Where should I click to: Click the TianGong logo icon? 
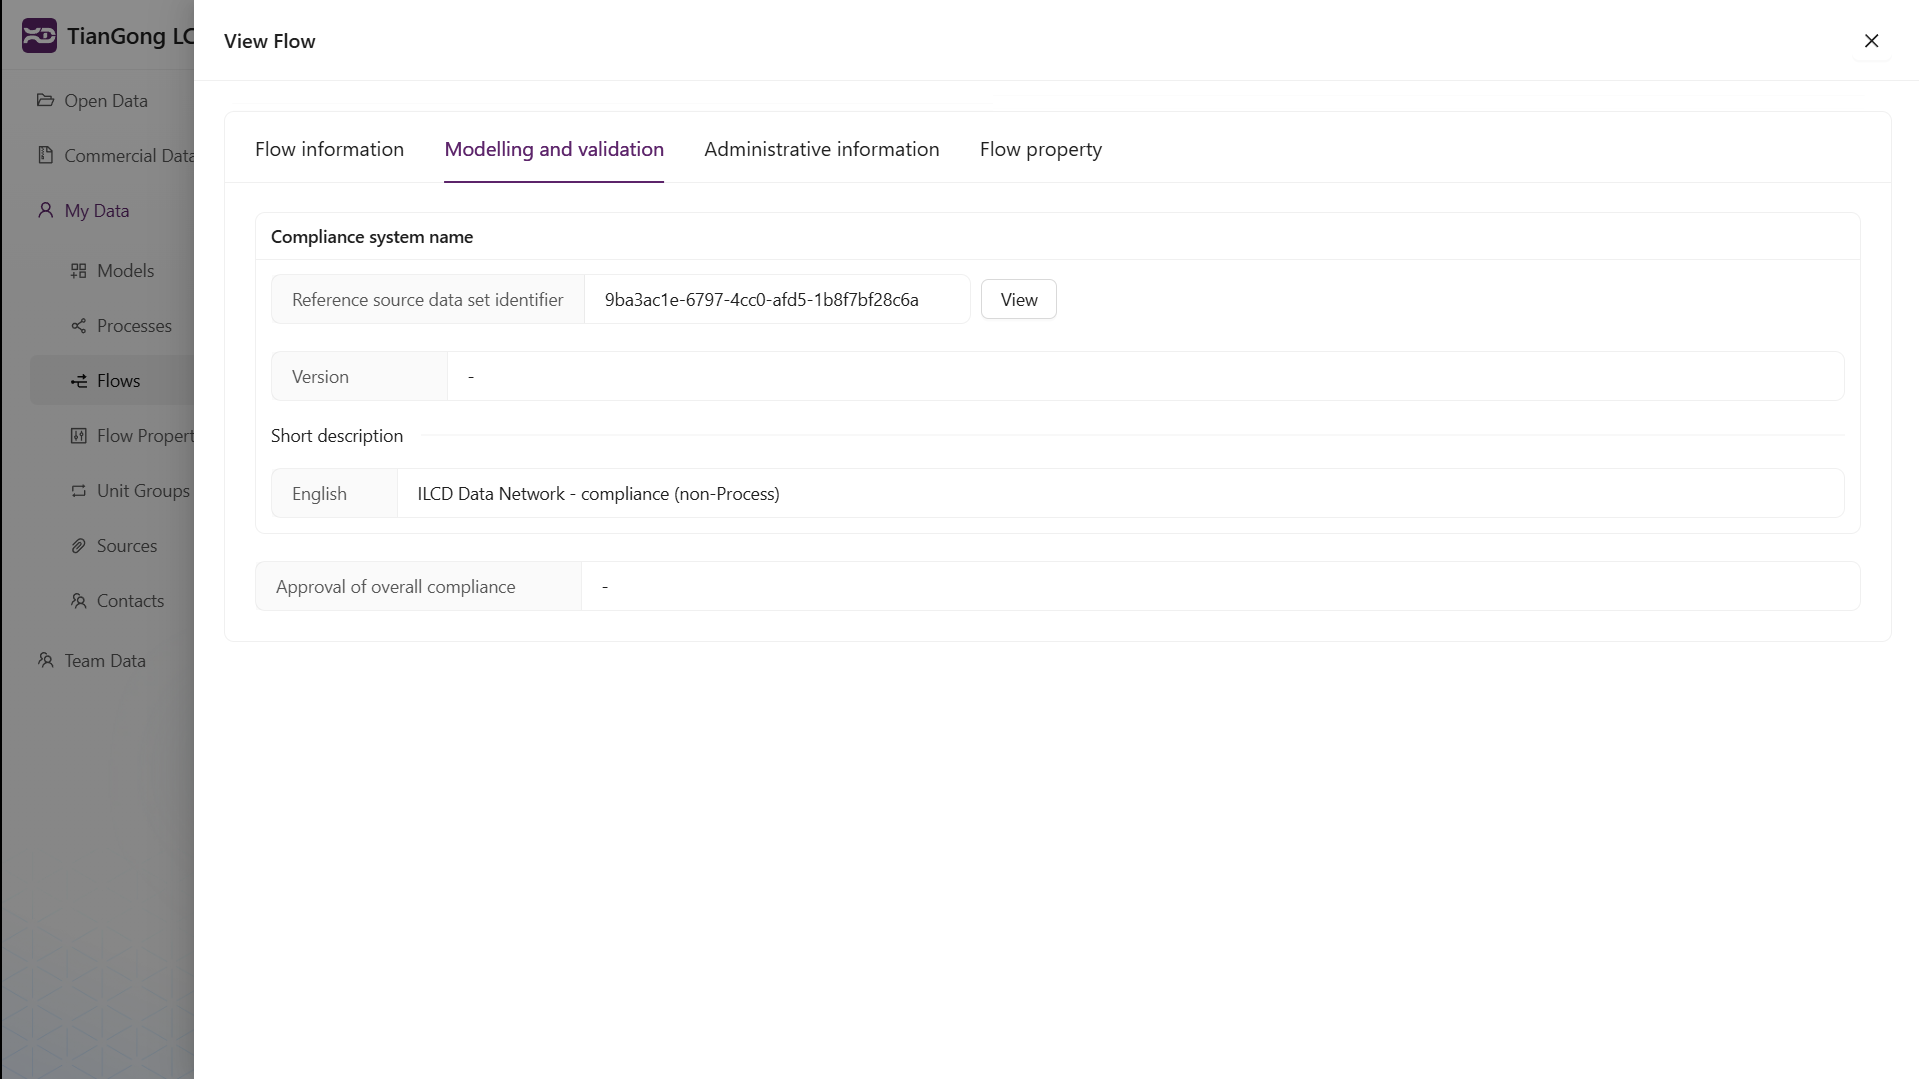pyautogui.click(x=39, y=36)
